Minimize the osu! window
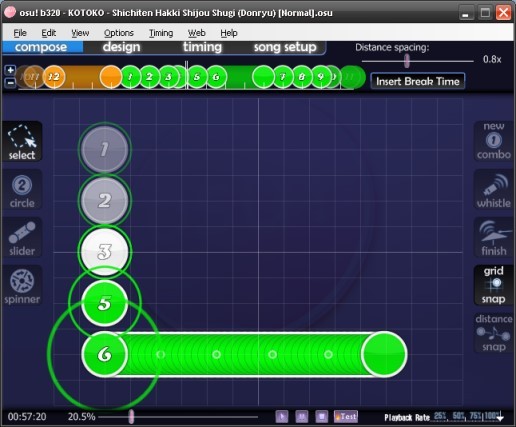Viewport: 516px width, 427px height. point(466,13)
